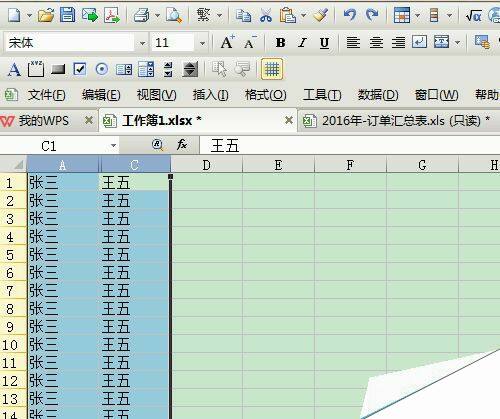Open the font size dropdown

click(x=202, y=43)
